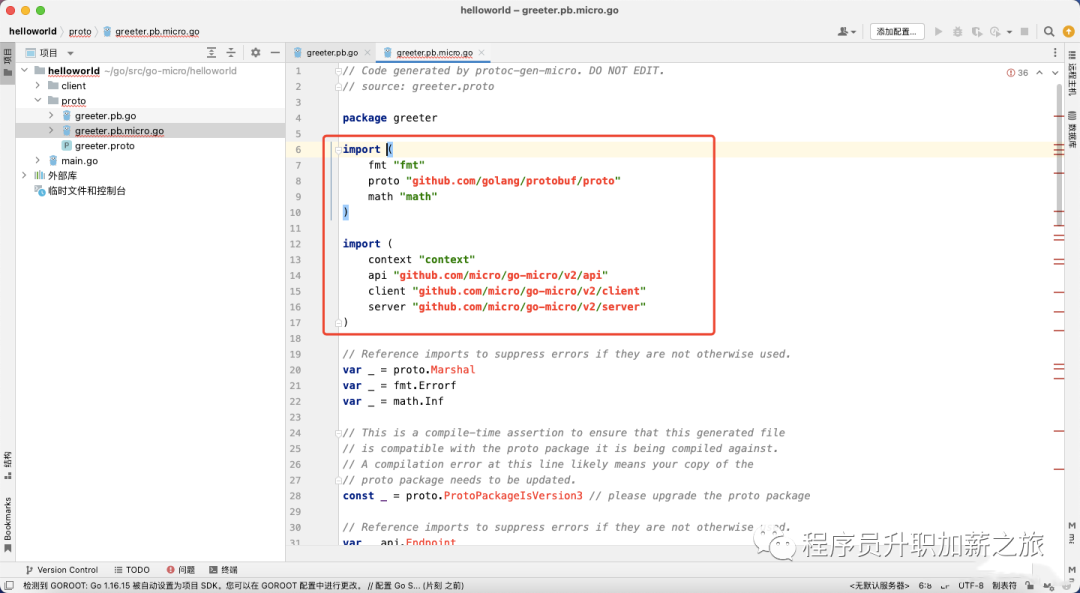The width and height of the screenshot is (1080, 593).
Task: Click proto.Marshal in line 20
Action: [434, 370]
